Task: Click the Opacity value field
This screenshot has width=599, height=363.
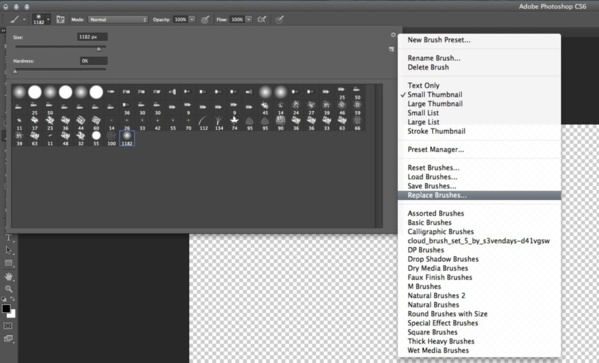Action: 180,19
